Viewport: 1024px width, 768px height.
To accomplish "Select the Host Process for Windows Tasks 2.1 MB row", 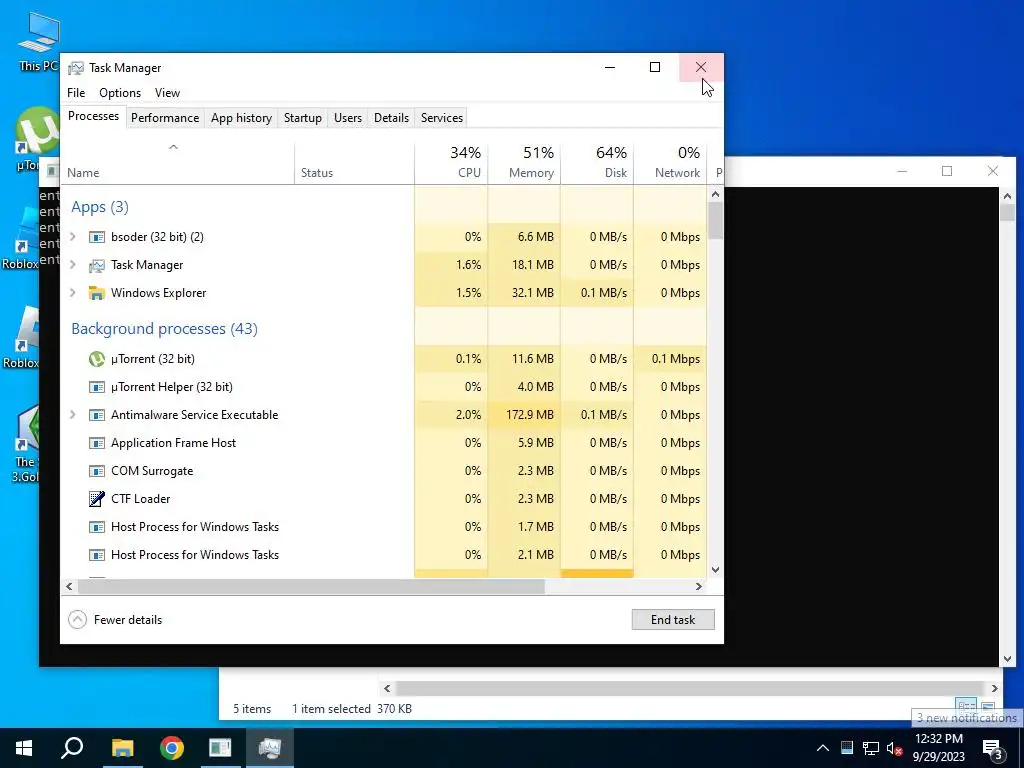I will (383, 555).
